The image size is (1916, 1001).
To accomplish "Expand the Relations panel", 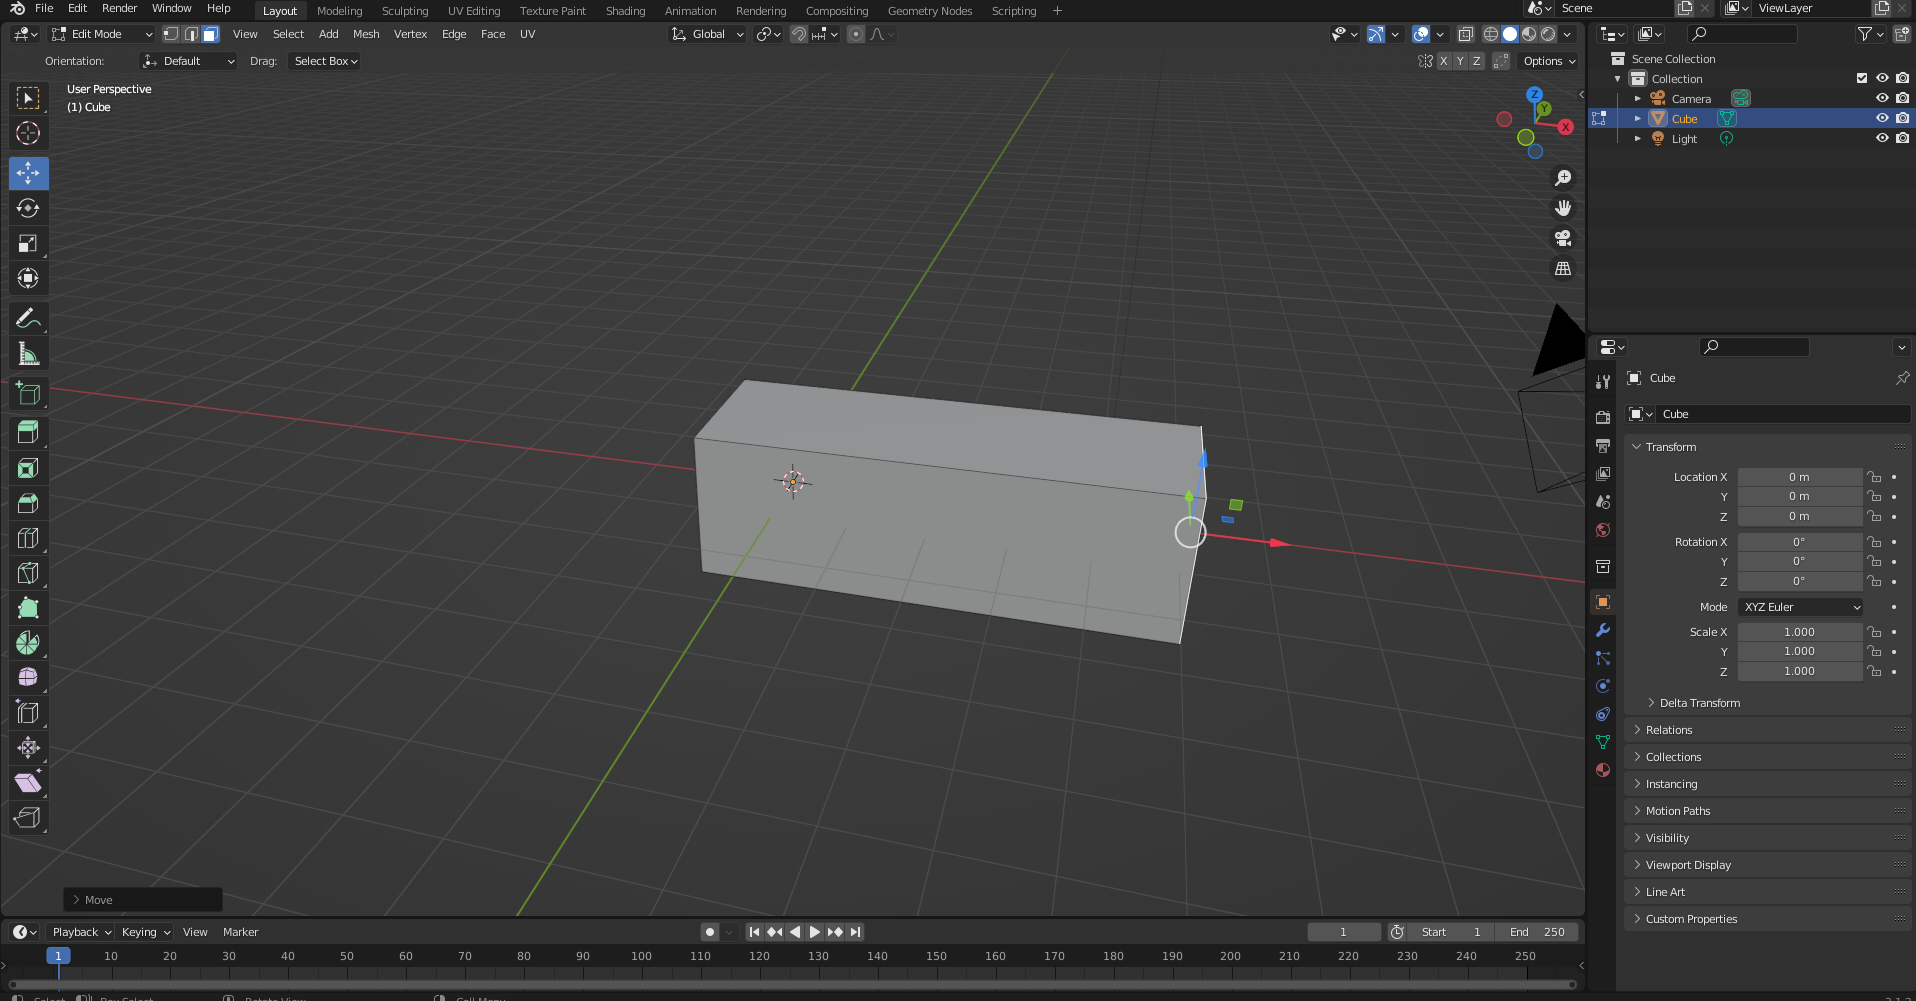I will [1668, 730].
